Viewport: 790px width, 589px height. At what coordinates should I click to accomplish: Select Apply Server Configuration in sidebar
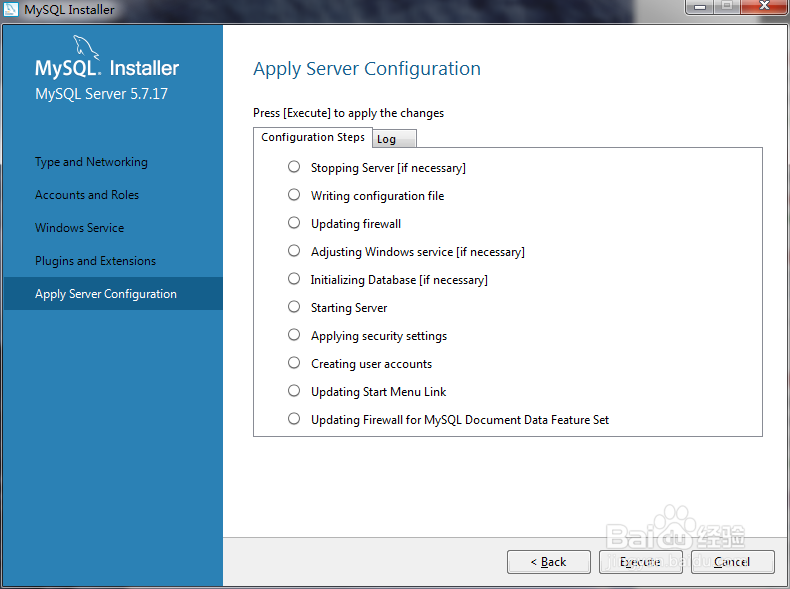click(113, 294)
